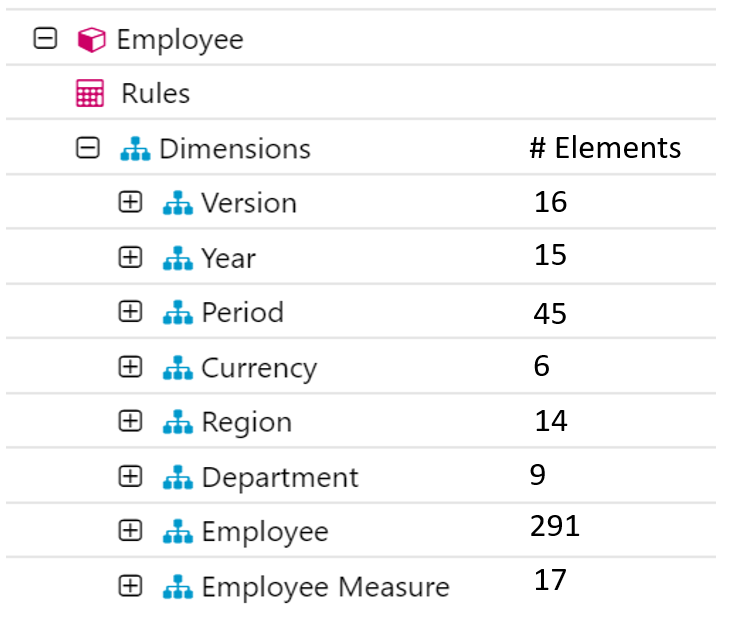Click the # Elements column header
Viewport: 732px width, 635px height.
click(x=605, y=149)
